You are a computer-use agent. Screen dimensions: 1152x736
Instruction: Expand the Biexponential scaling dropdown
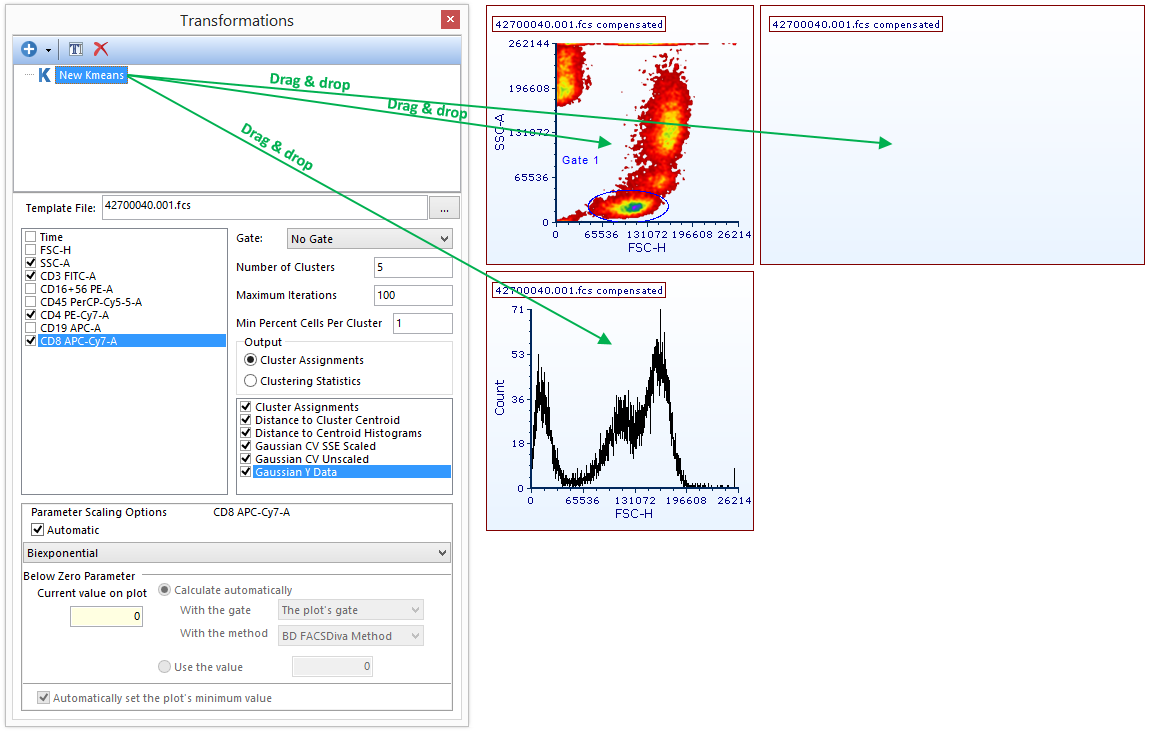point(236,553)
